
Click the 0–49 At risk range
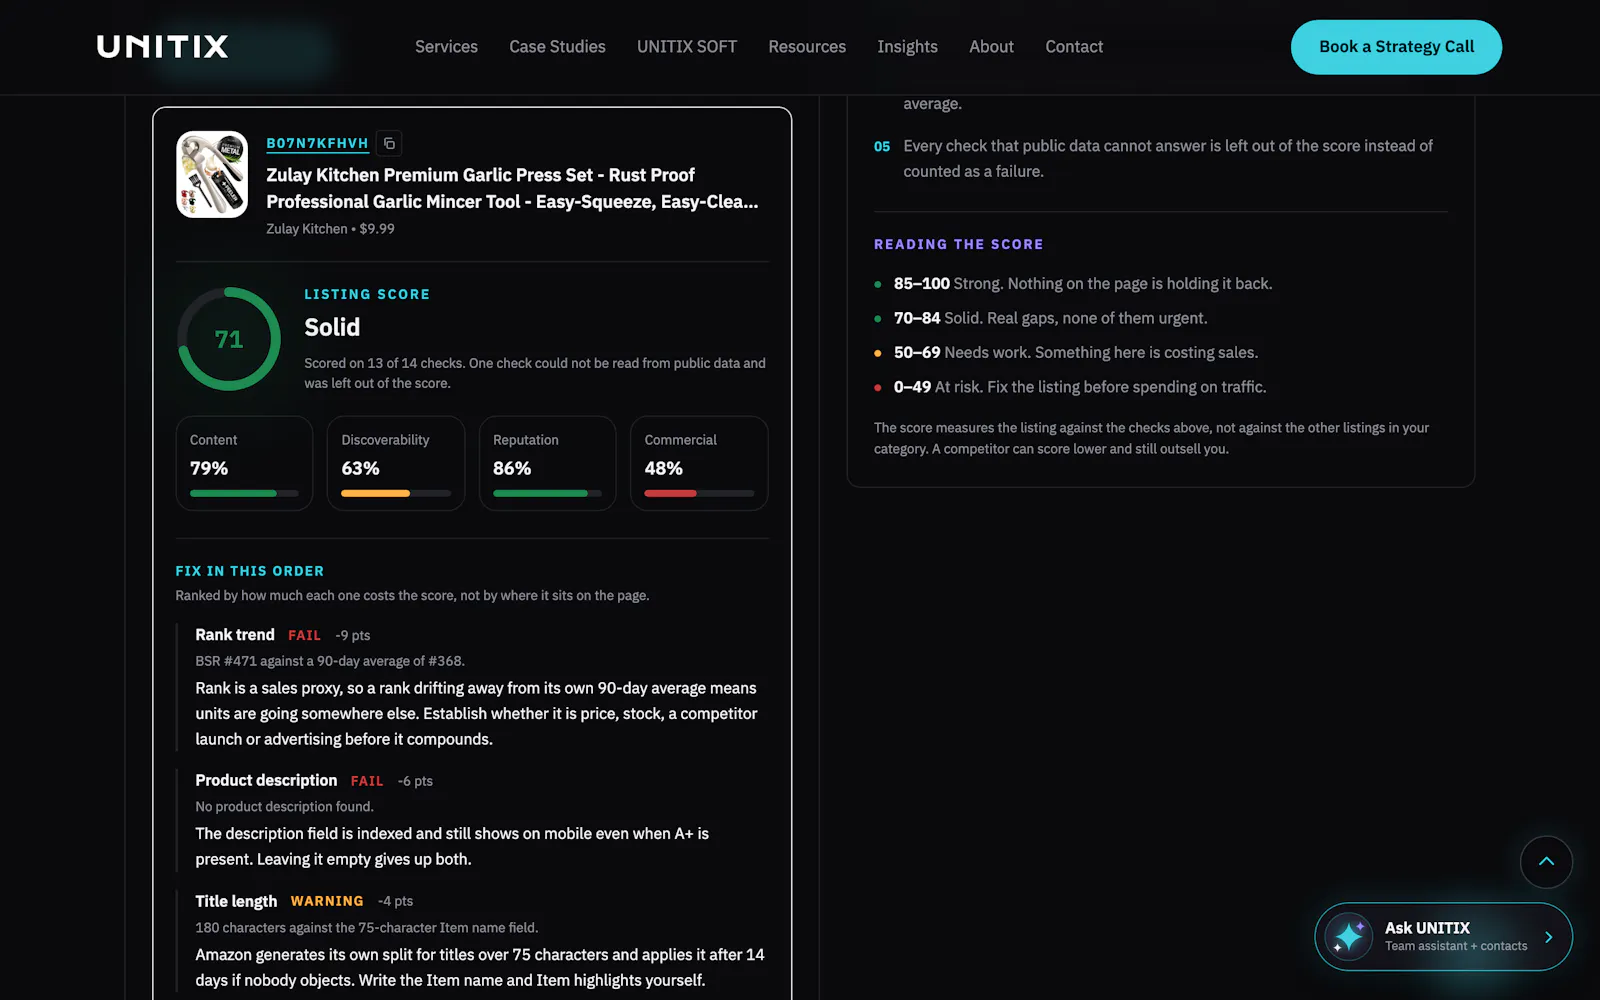(x=1080, y=387)
